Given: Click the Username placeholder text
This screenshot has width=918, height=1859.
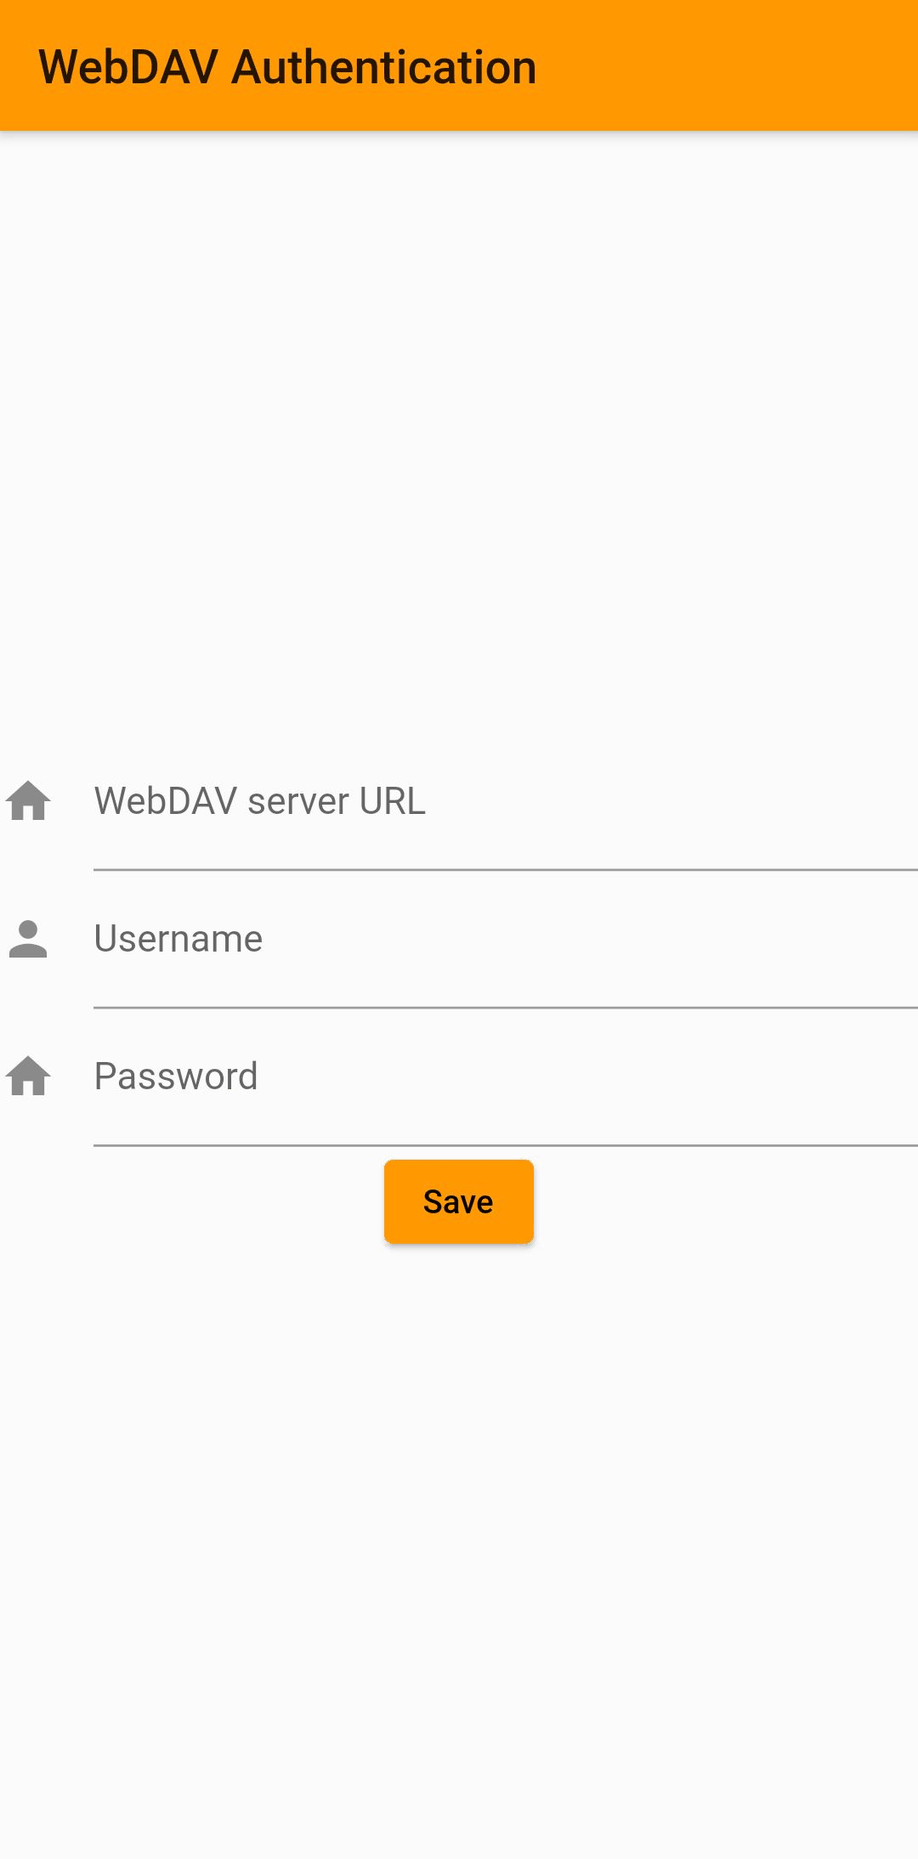Looking at the screenshot, I should click(178, 938).
